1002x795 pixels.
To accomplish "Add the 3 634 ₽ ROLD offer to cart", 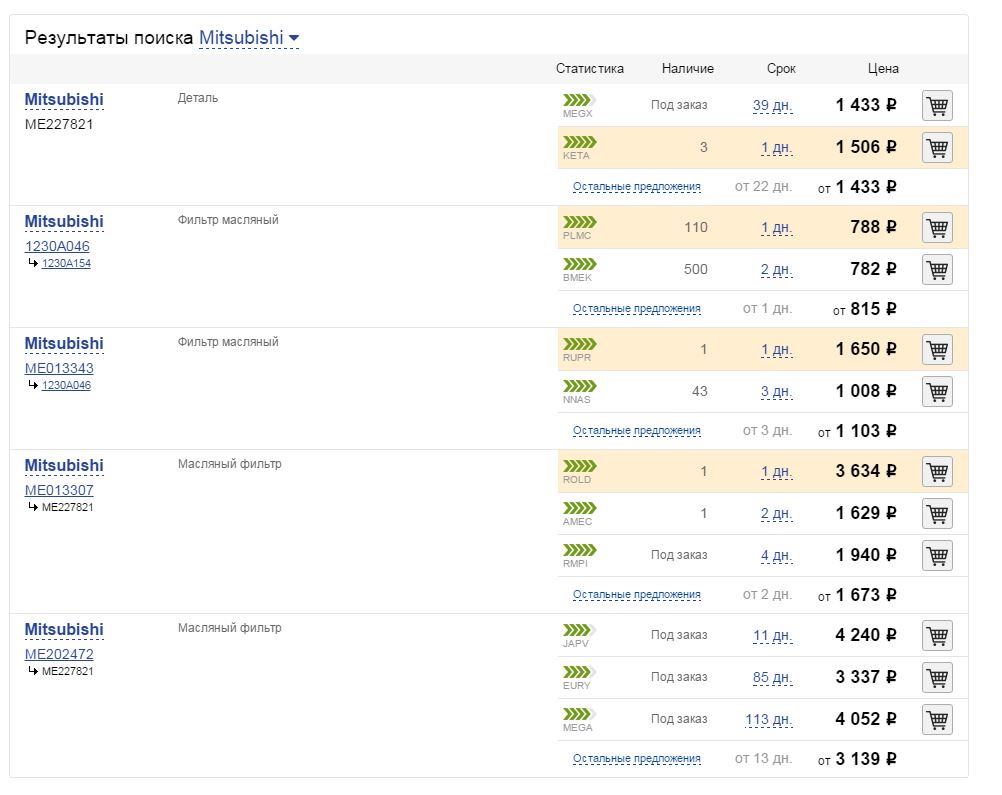I will tap(937, 472).
